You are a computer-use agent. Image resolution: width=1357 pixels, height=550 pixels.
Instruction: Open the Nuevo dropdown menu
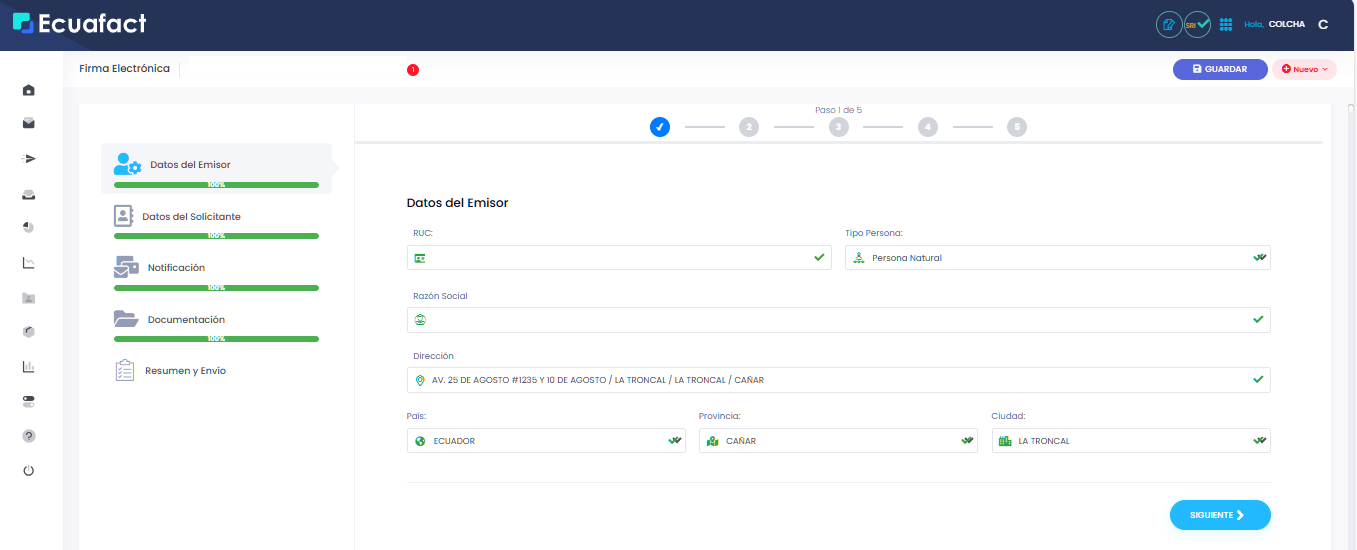click(x=1304, y=69)
